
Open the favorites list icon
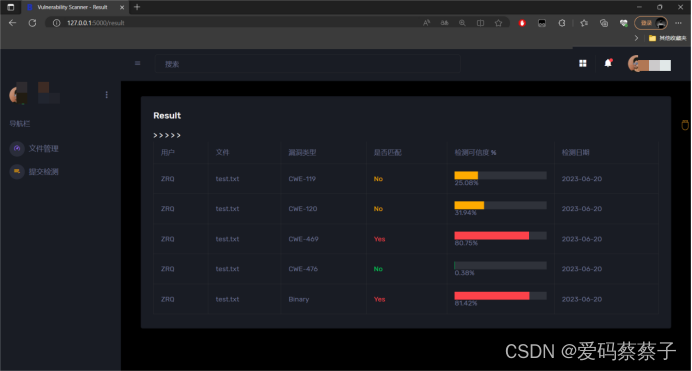pyautogui.click(x=584, y=23)
